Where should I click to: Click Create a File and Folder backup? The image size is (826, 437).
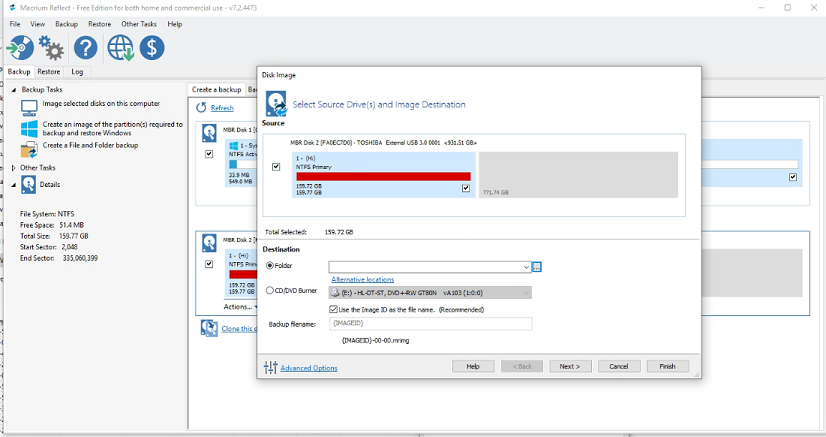click(90, 145)
